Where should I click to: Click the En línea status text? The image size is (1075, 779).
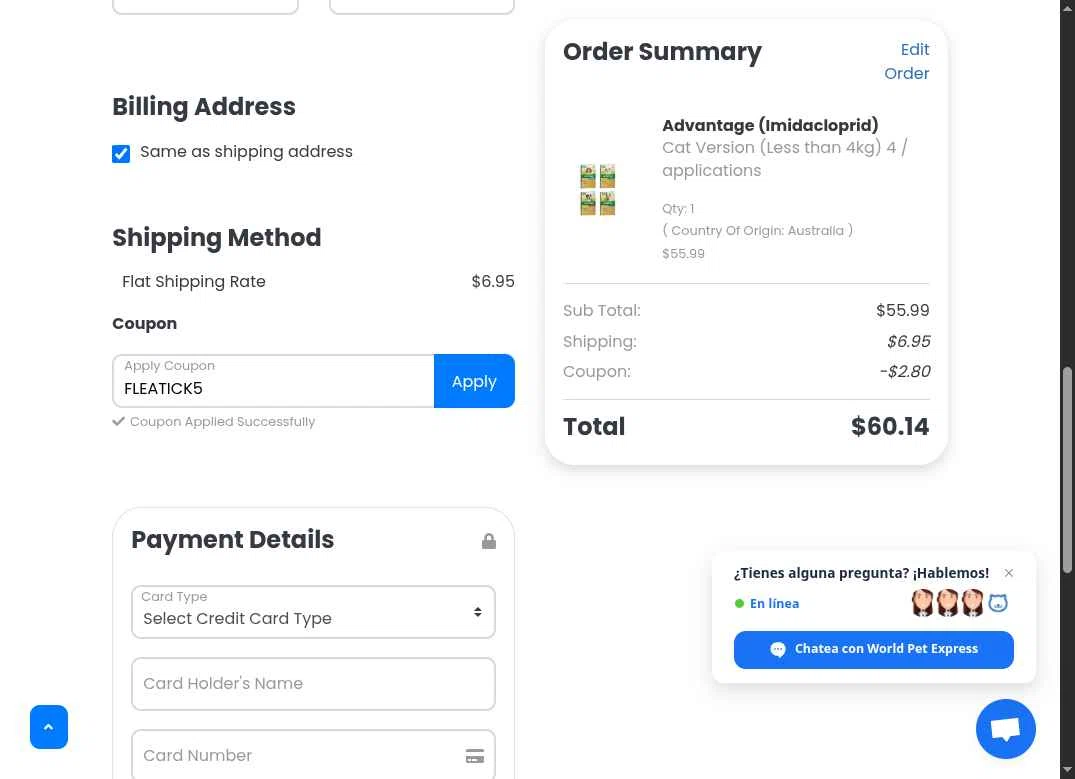click(x=774, y=603)
